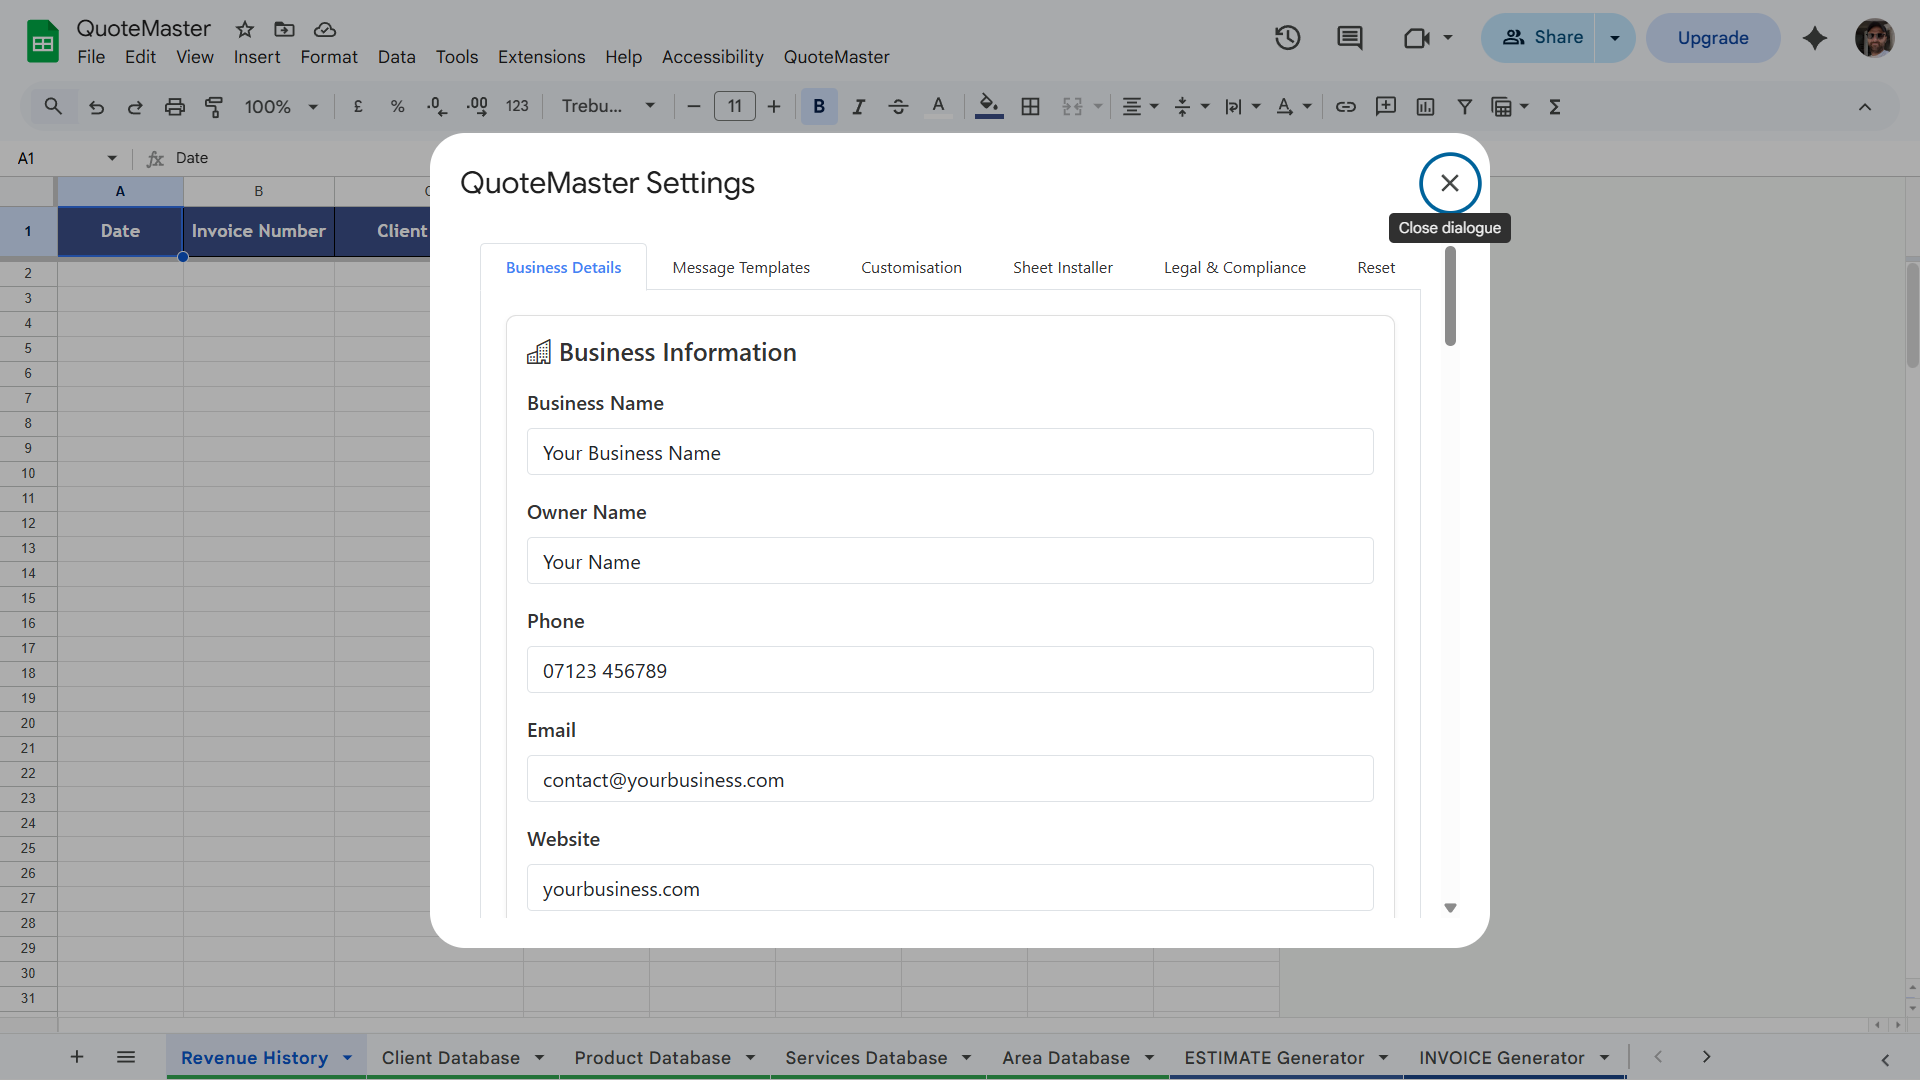
Task: Apply strikethrough formatting
Action: click(898, 106)
